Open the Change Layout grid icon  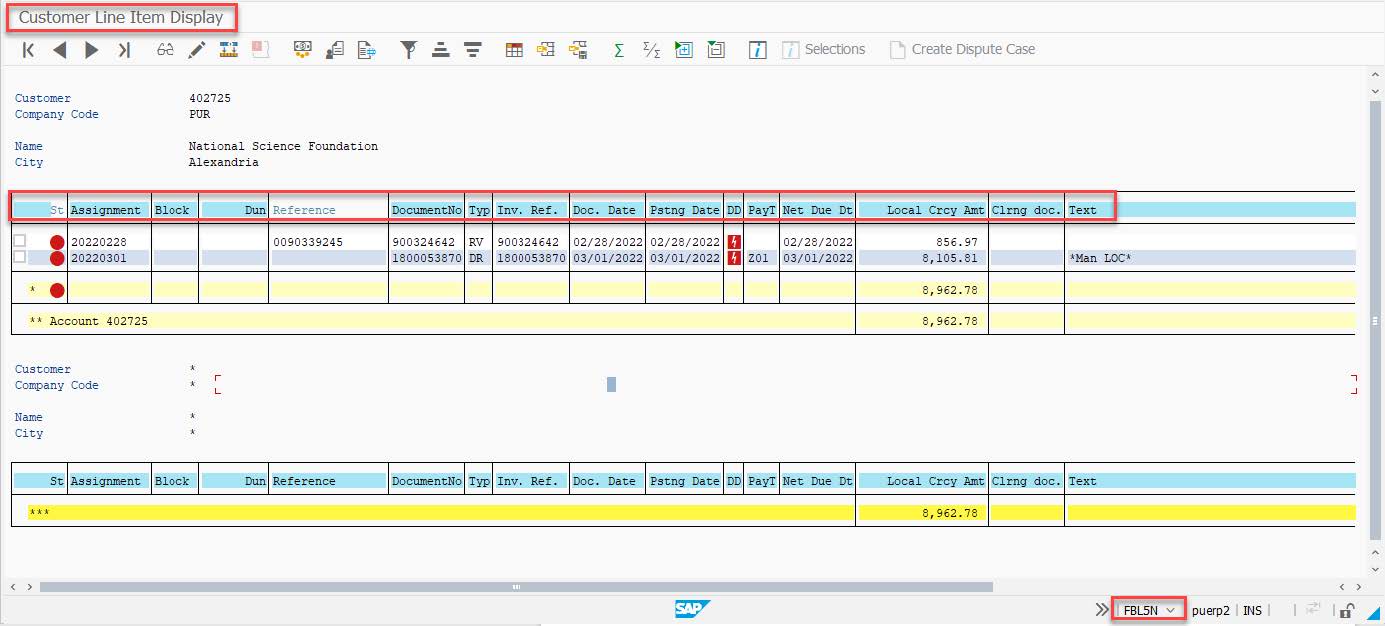[514, 49]
